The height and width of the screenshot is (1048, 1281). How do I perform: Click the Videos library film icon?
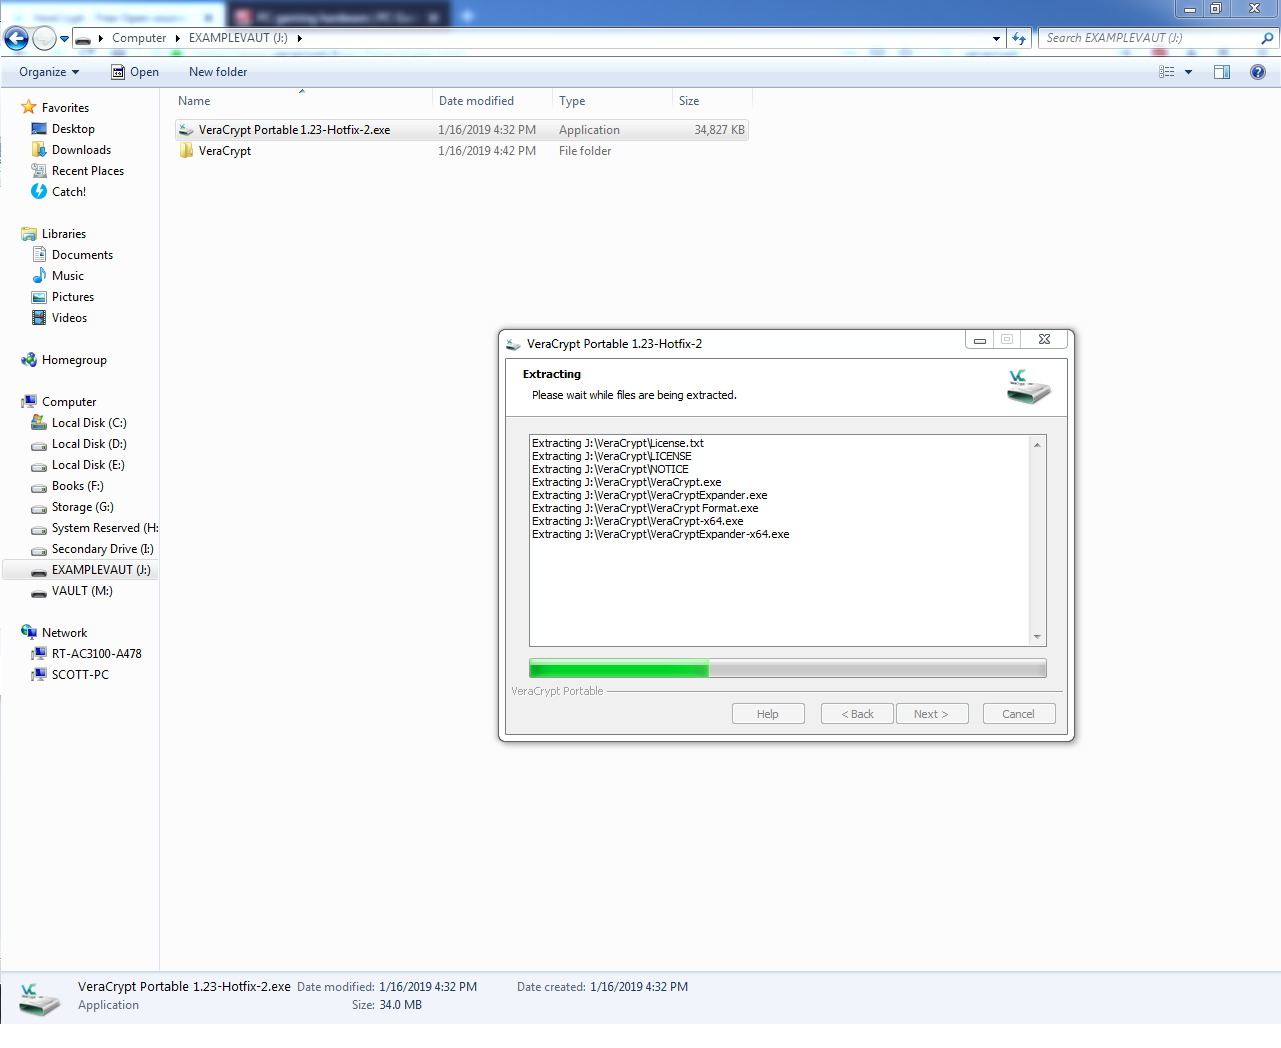click(39, 318)
